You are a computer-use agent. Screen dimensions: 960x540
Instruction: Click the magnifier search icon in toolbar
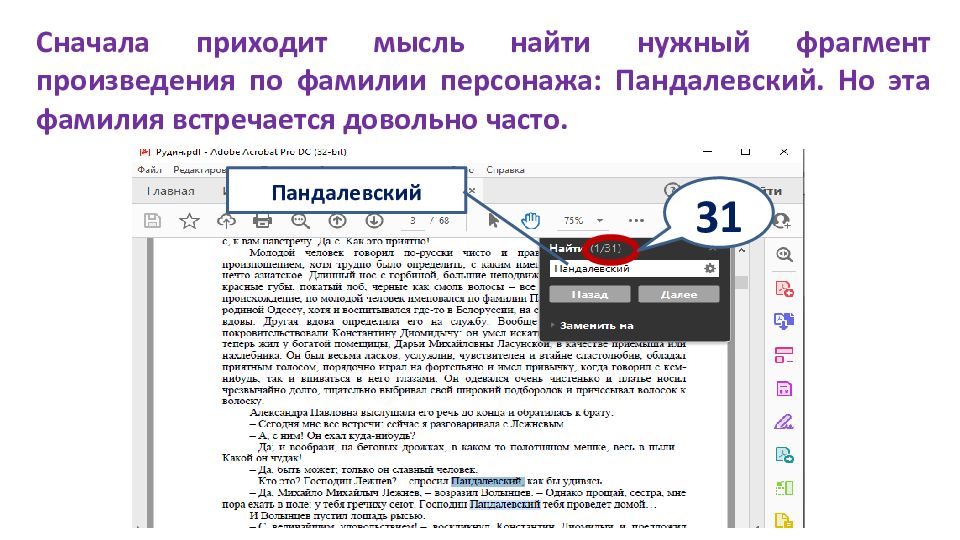300,220
